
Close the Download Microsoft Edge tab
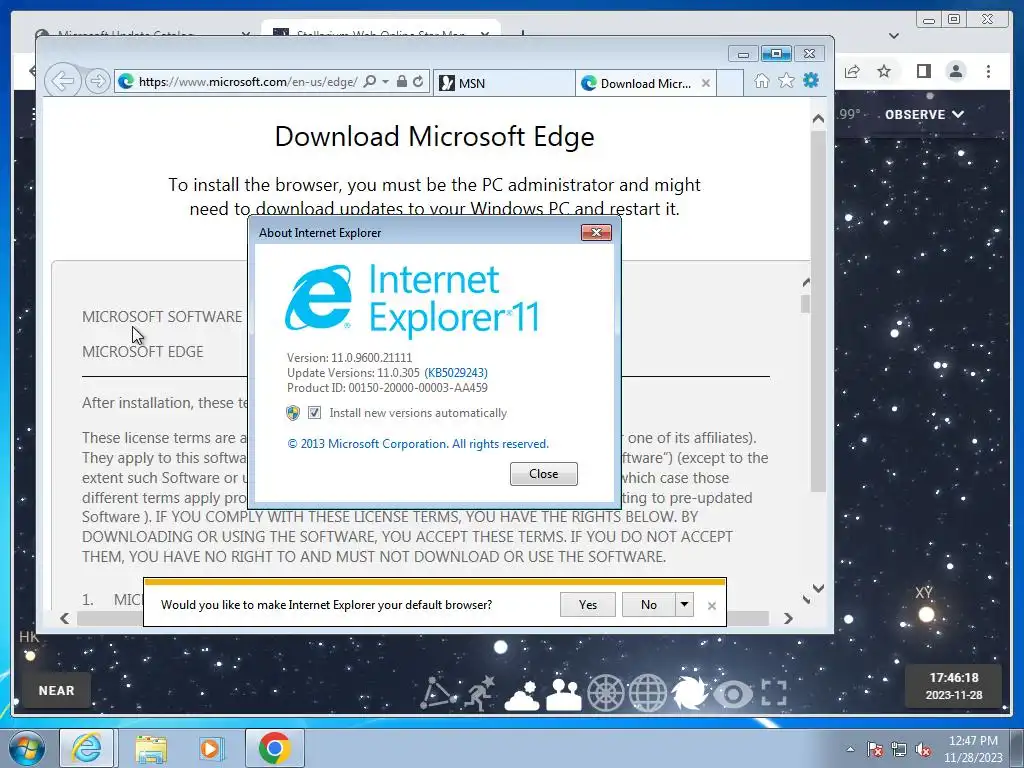click(x=706, y=84)
